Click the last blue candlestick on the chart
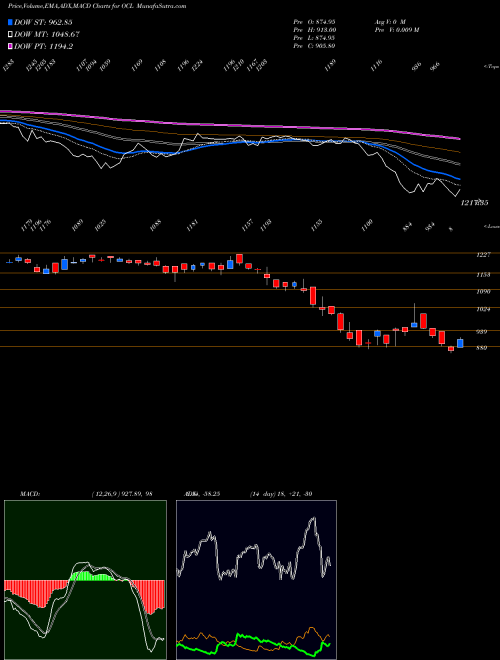The width and height of the screenshot is (500, 660). pyautogui.click(x=460, y=343)
